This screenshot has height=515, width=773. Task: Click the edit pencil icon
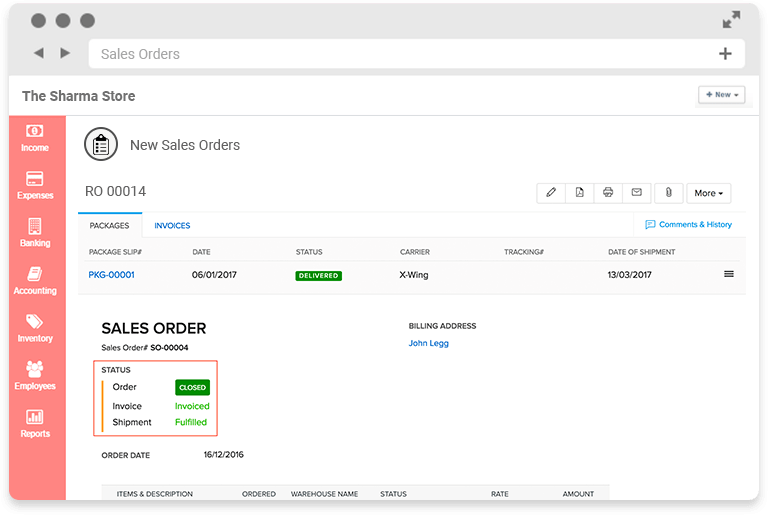551,193
